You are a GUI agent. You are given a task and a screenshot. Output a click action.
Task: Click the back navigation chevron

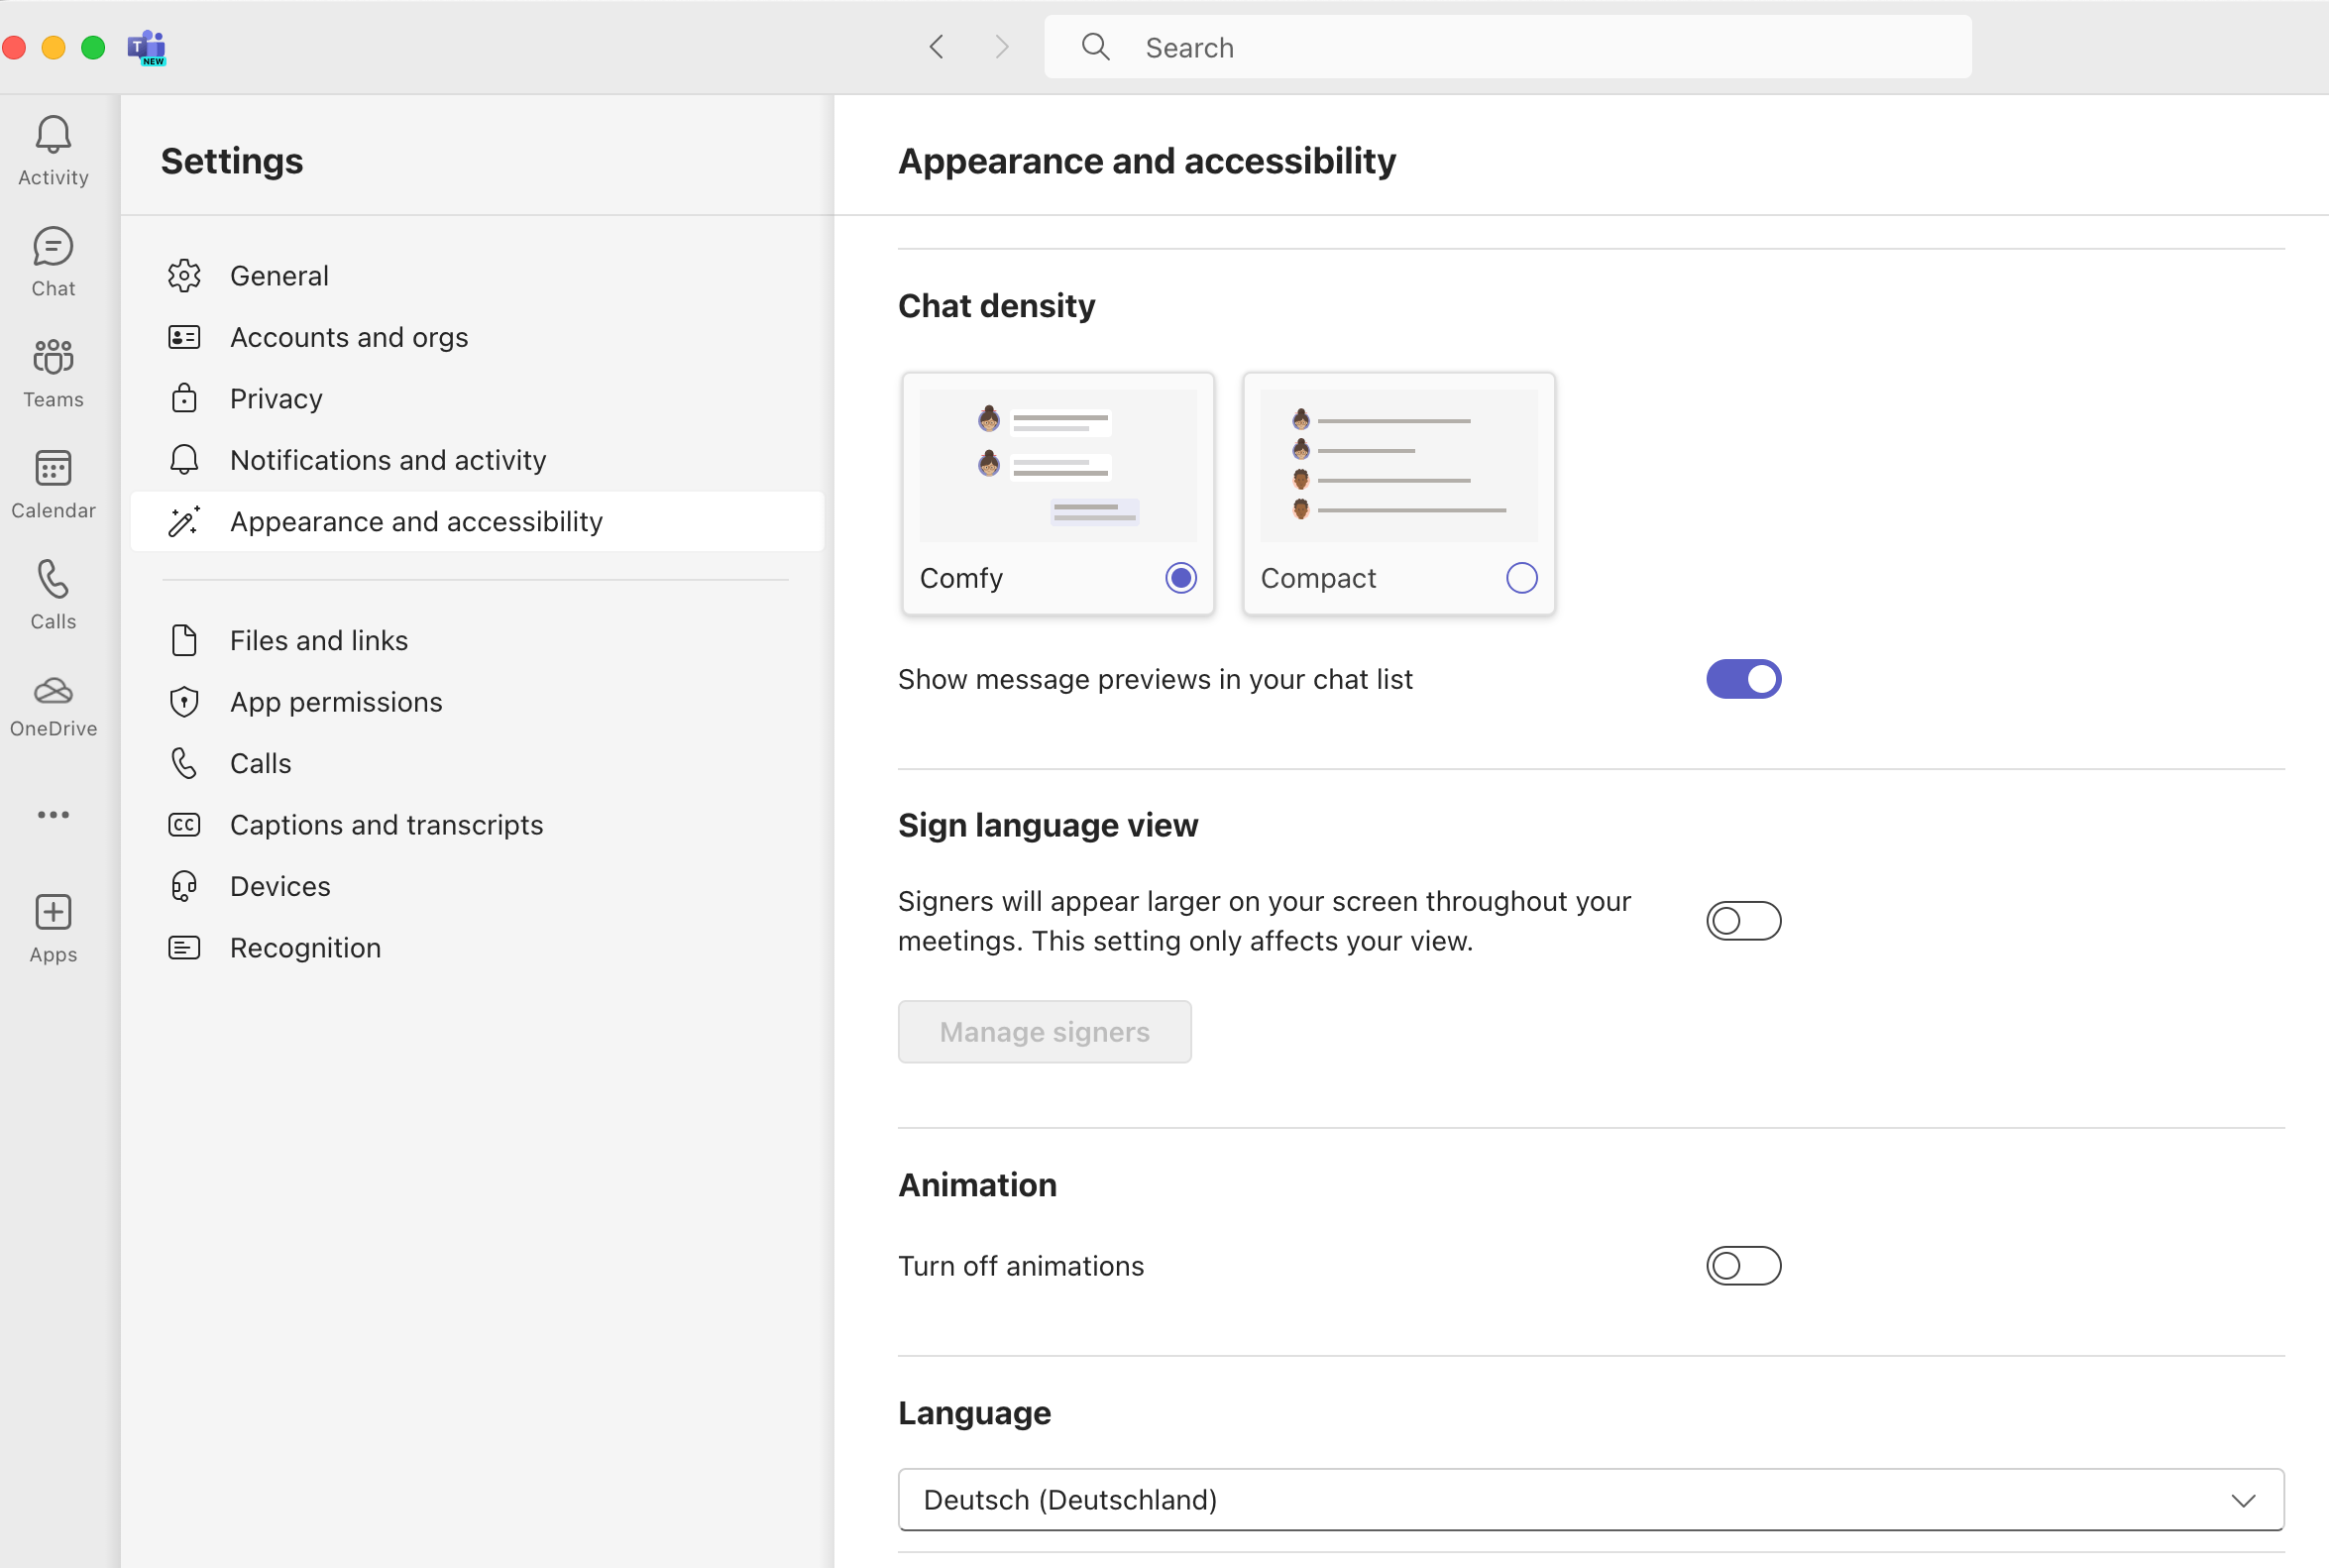[936, 47]
